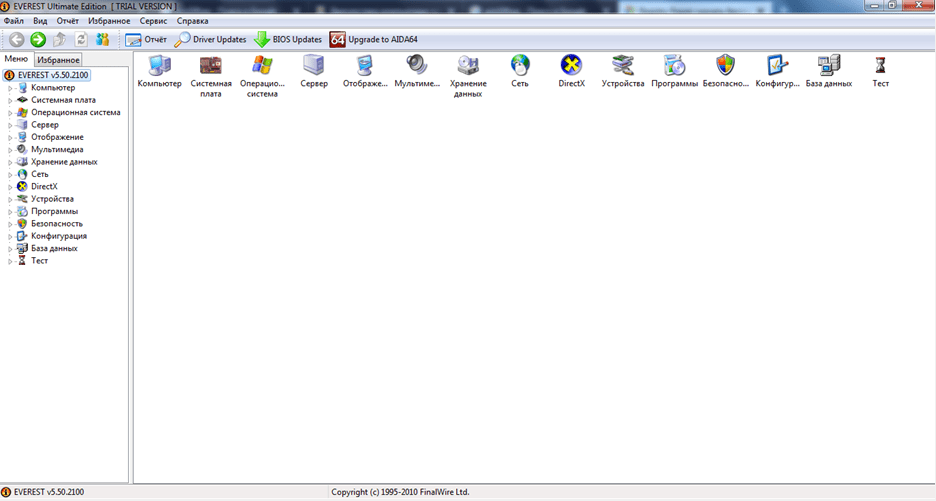Click the Up level toolbar button
Image resolution: width=936 pixels, height=501 pixels.
[60, 39]
